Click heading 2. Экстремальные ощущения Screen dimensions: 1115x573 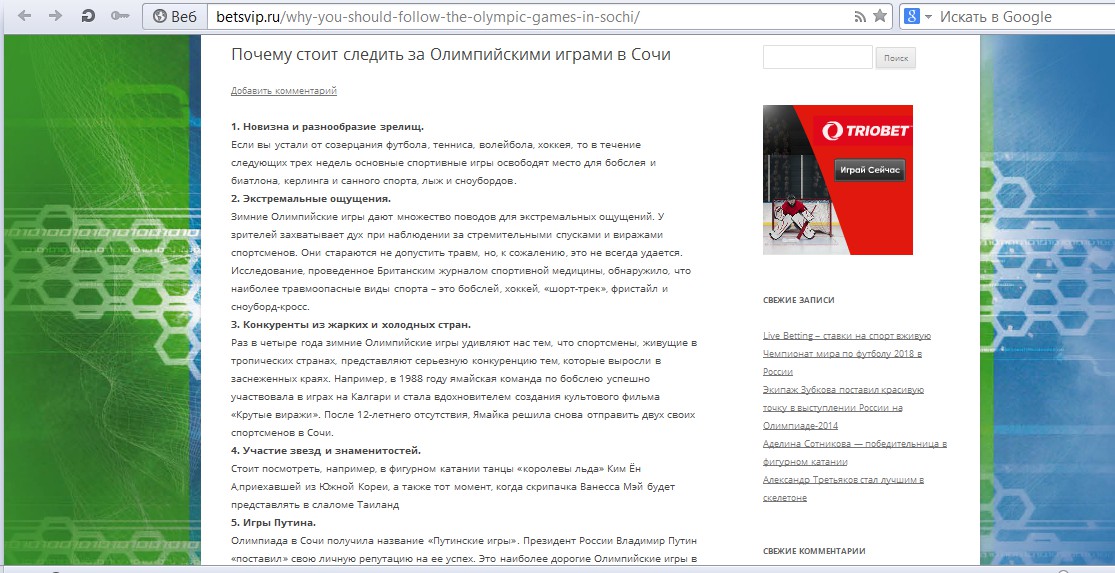(x=311, y=198)
